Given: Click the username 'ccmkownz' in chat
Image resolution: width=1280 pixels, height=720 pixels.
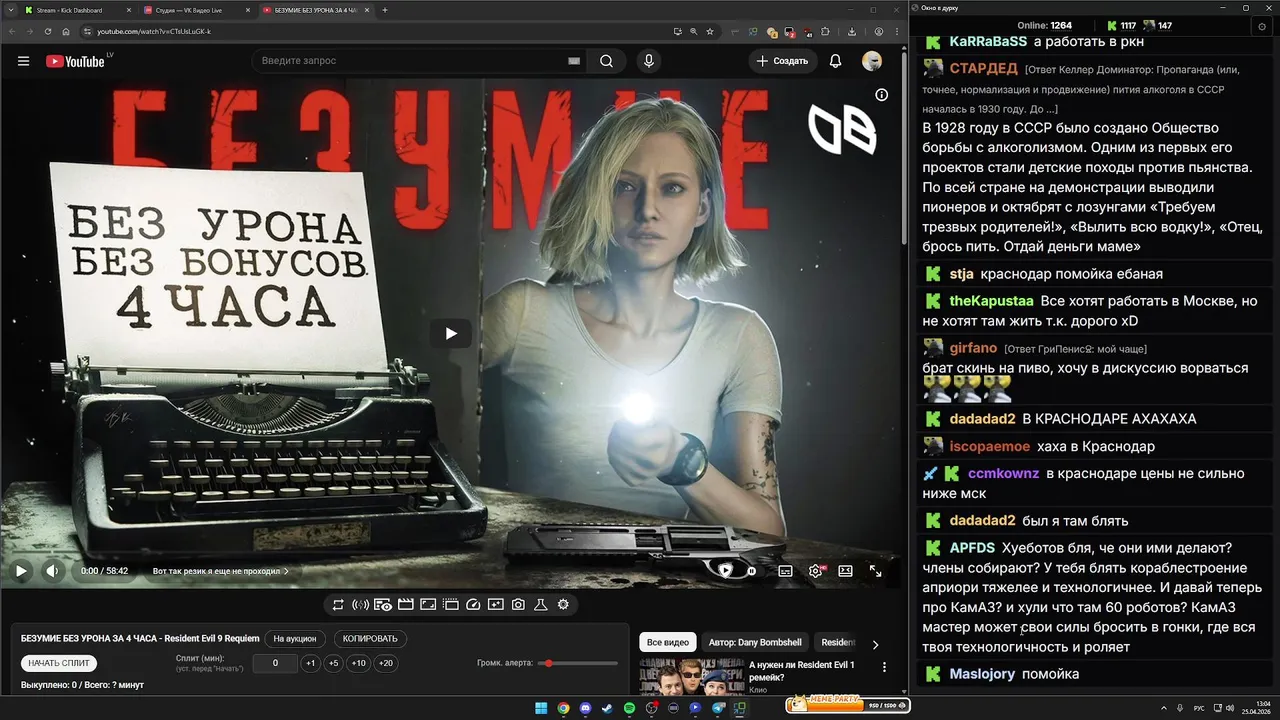Looking at the screenshot, I should point(1003,473).
